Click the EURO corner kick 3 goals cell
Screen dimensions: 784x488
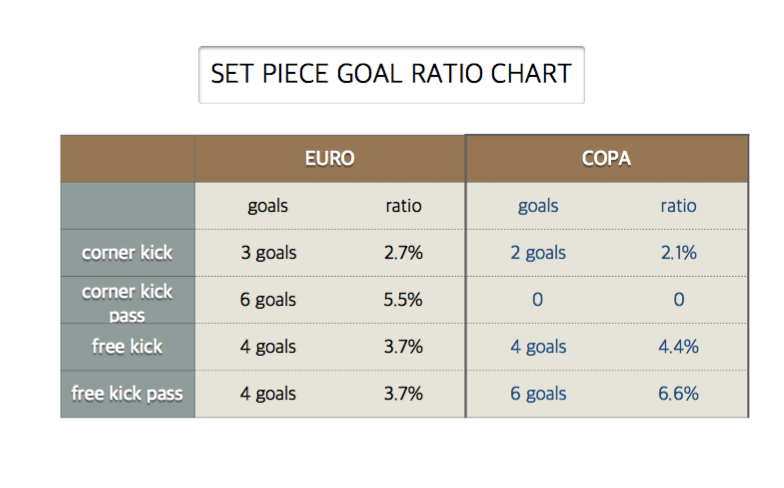[x=268, y=253]
